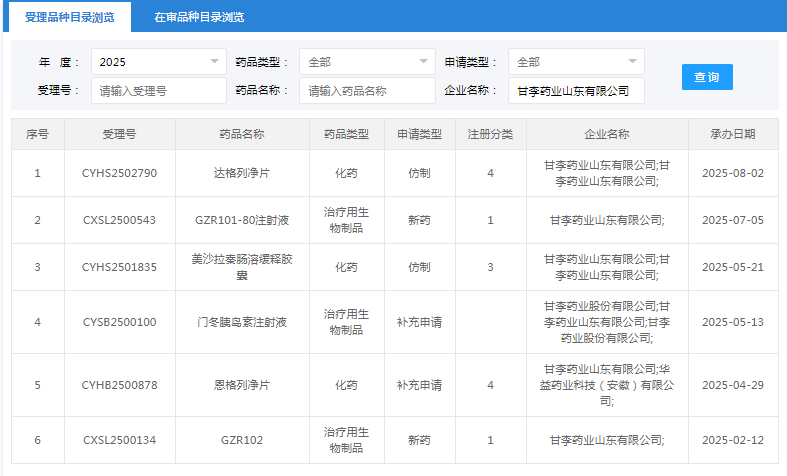Select acceptance number CYHS2502790

pos(119,173)
